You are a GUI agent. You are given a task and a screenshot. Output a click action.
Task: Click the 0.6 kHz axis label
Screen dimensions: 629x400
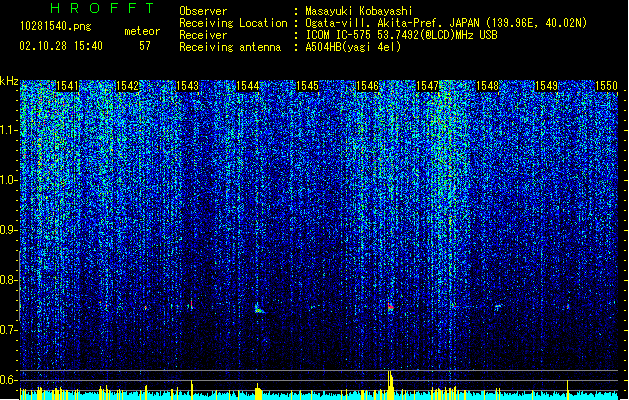(x=9, y=380)
